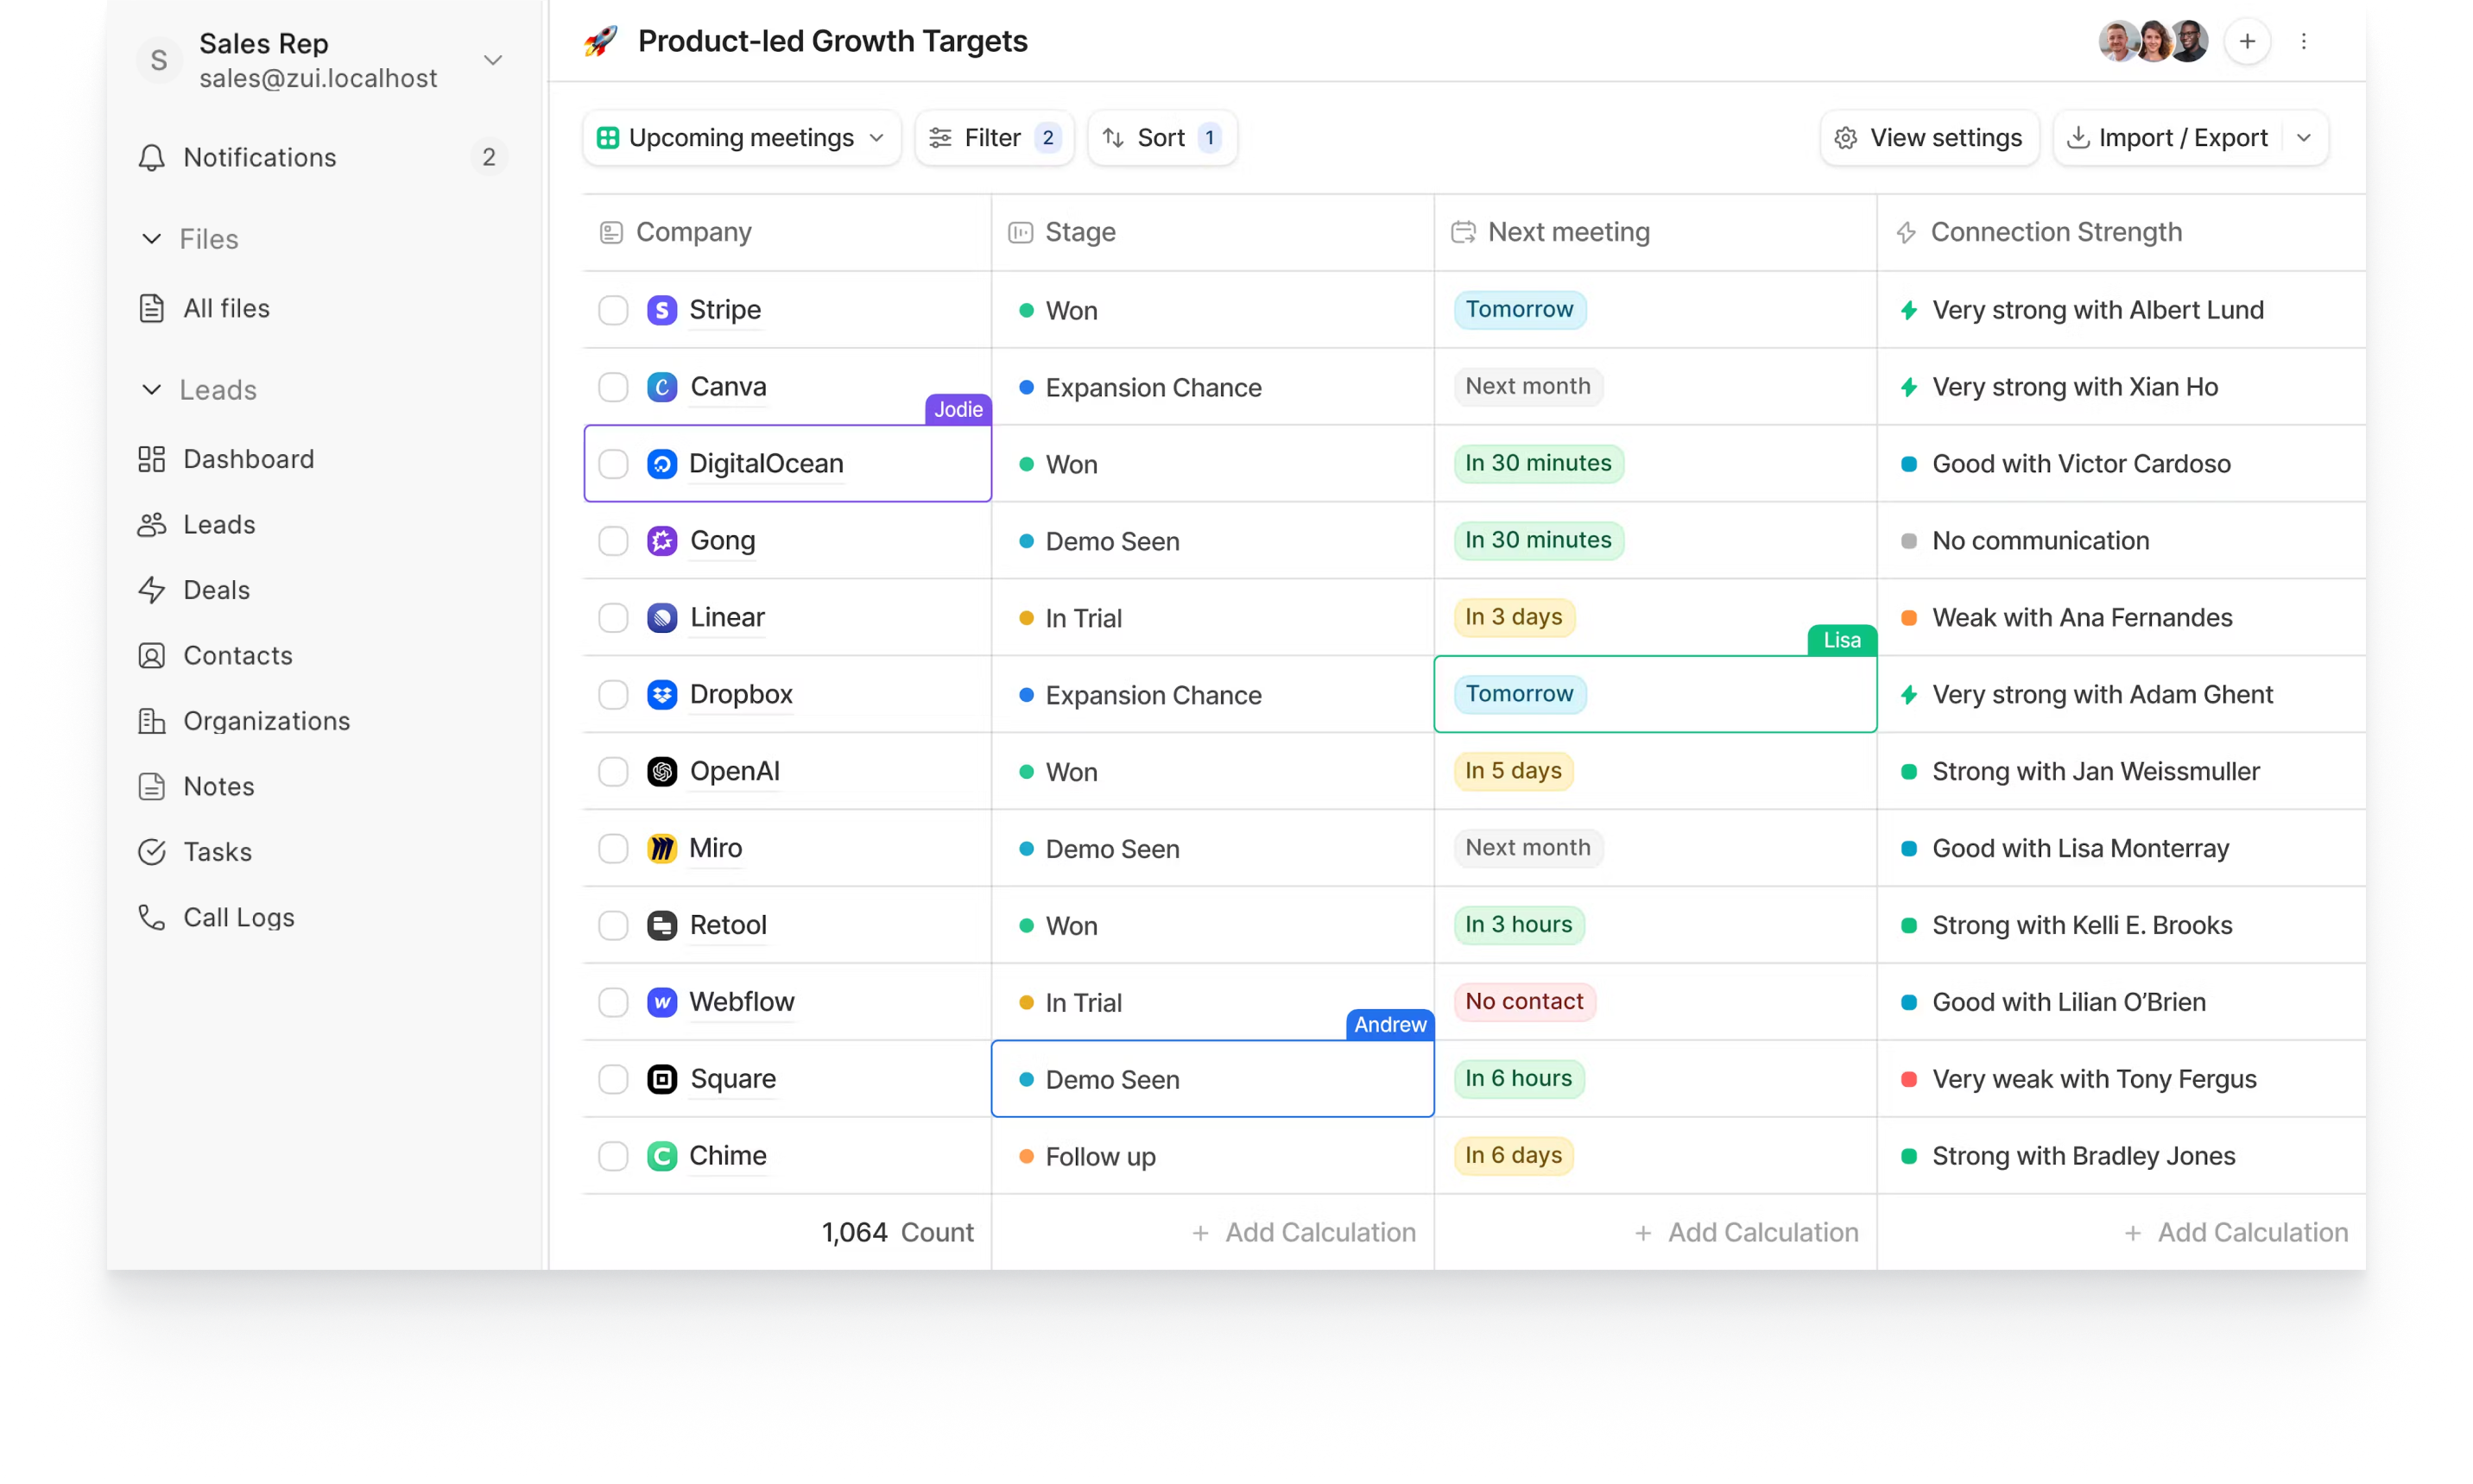The height and width of the screenshot is (1484, 2473).
Task: Tick the Chime row checkbox
Action: (x=613, y=1156)
